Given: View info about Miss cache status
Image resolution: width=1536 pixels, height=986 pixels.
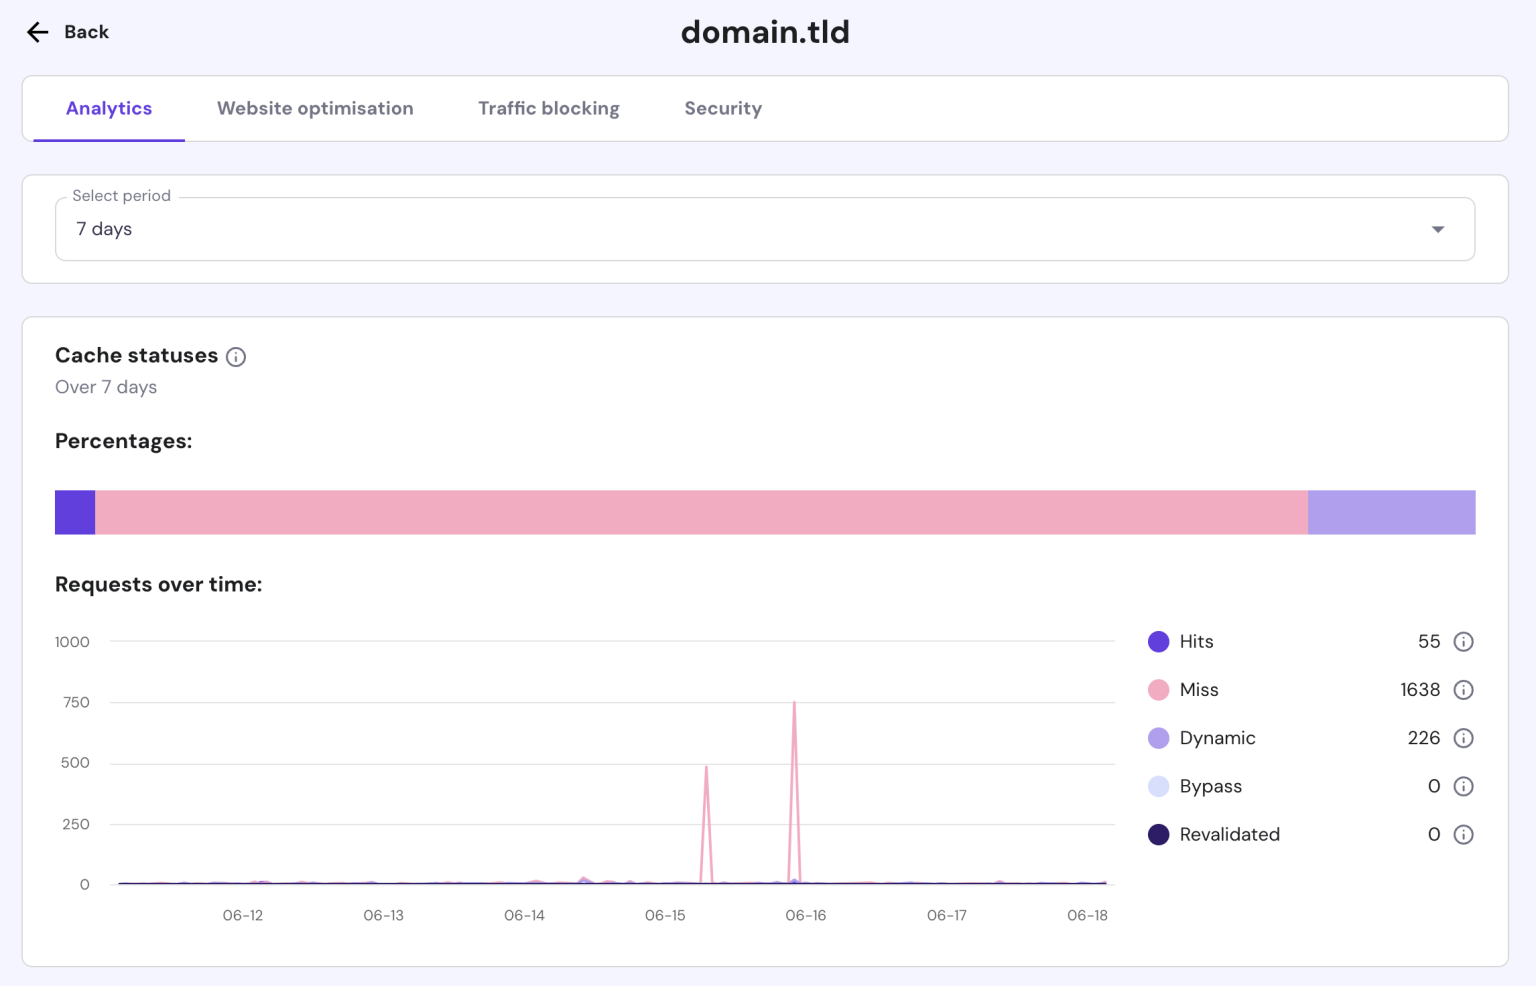Looking at the screenshot, I should point(1463,689).
